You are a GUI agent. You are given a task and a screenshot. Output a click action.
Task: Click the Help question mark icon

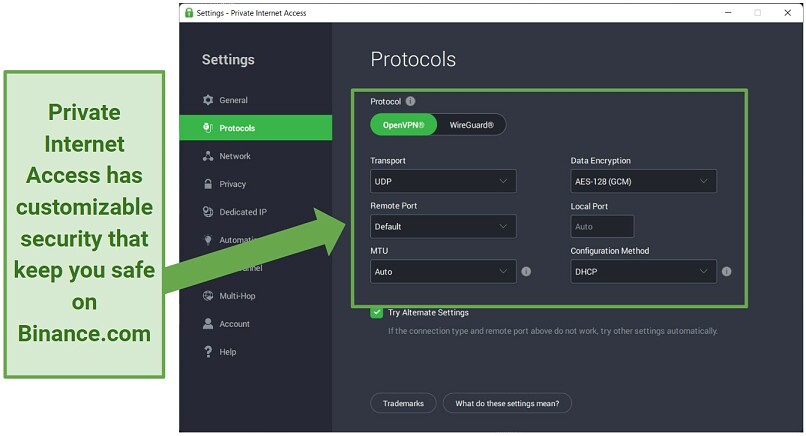click(208, 352)
